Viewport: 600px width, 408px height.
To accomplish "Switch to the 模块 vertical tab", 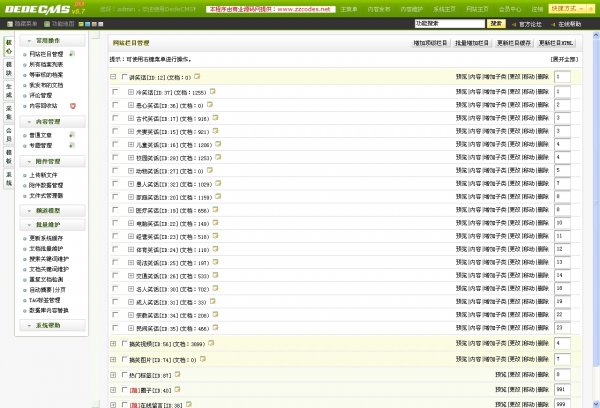I will [9, 69].
